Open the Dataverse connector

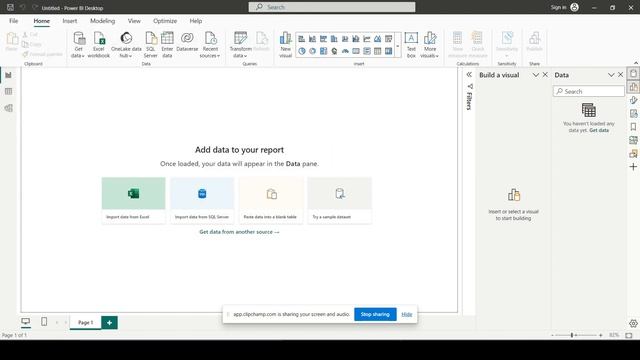point(187,42)
